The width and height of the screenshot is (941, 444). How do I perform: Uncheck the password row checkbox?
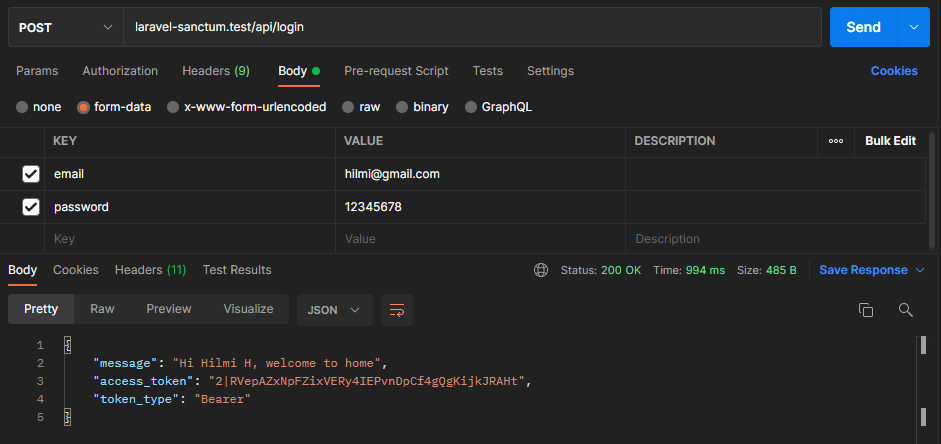point(31,207)
